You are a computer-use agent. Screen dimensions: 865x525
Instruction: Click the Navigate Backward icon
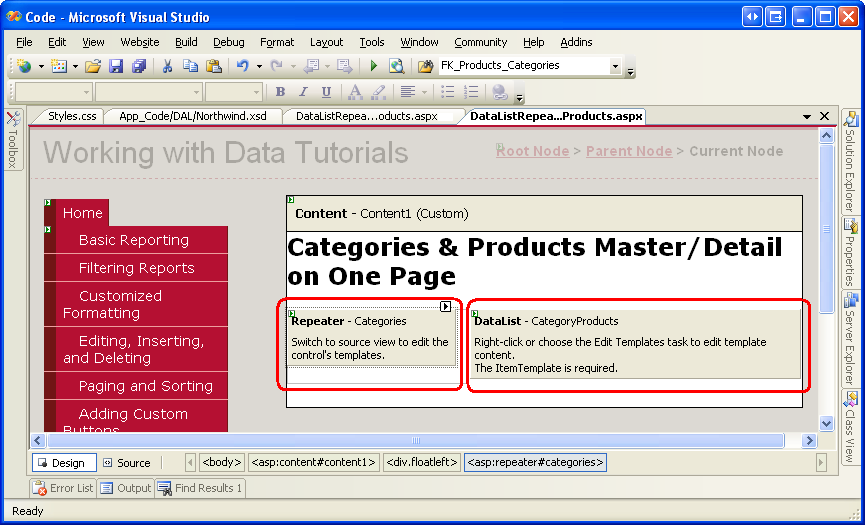(x=311, y=66)
